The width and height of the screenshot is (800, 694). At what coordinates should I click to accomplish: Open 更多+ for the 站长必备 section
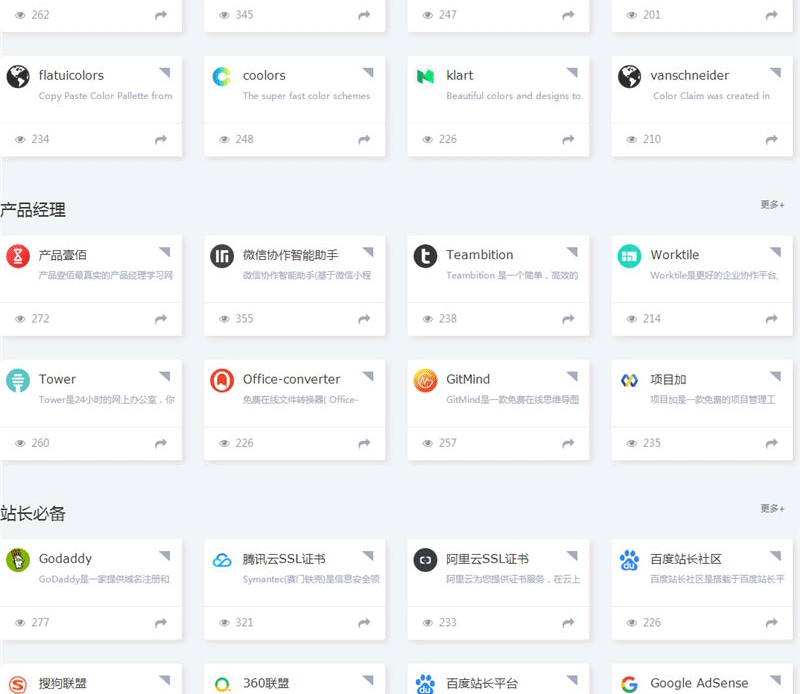point(772,508)
